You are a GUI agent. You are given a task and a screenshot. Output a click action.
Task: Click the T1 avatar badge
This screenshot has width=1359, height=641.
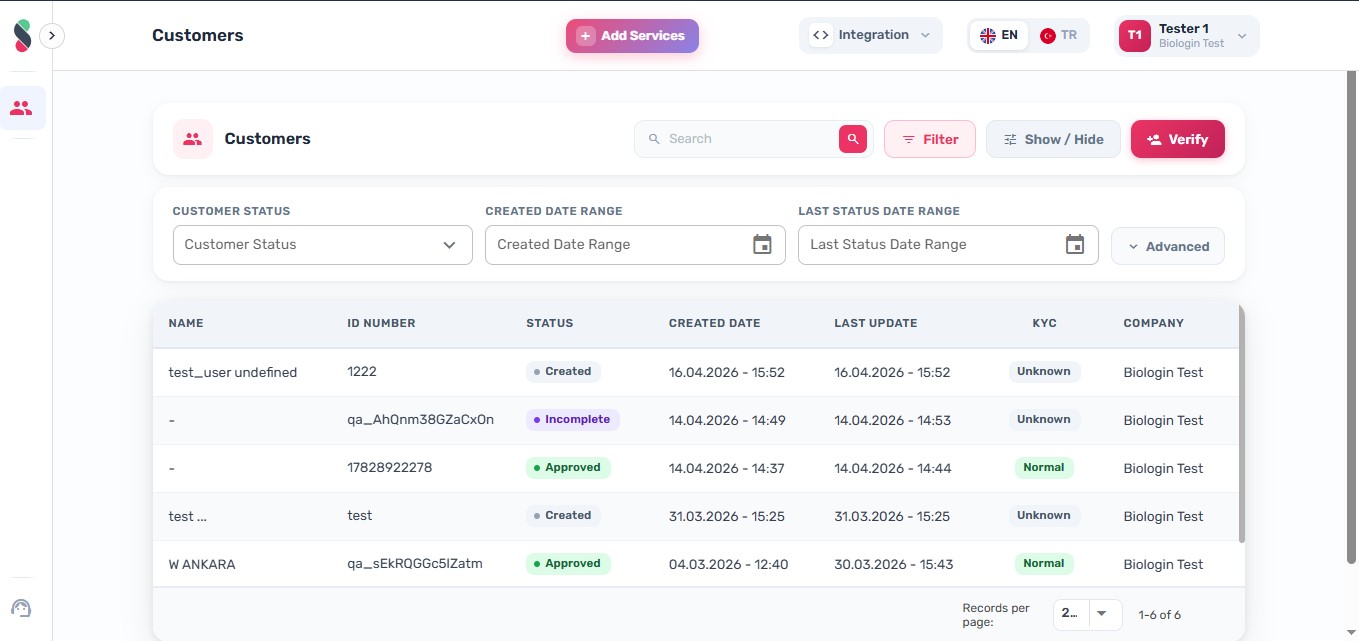[x=1135, y=36]
